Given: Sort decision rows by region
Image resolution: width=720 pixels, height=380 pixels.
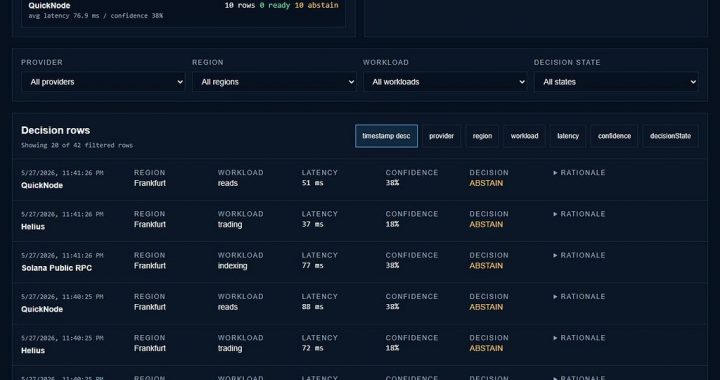Looking at the screenshot, I should tap(482, 136).
